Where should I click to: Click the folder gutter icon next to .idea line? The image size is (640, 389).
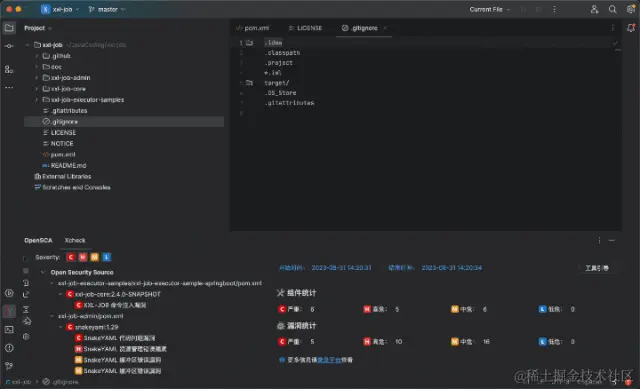coord(249,42)
